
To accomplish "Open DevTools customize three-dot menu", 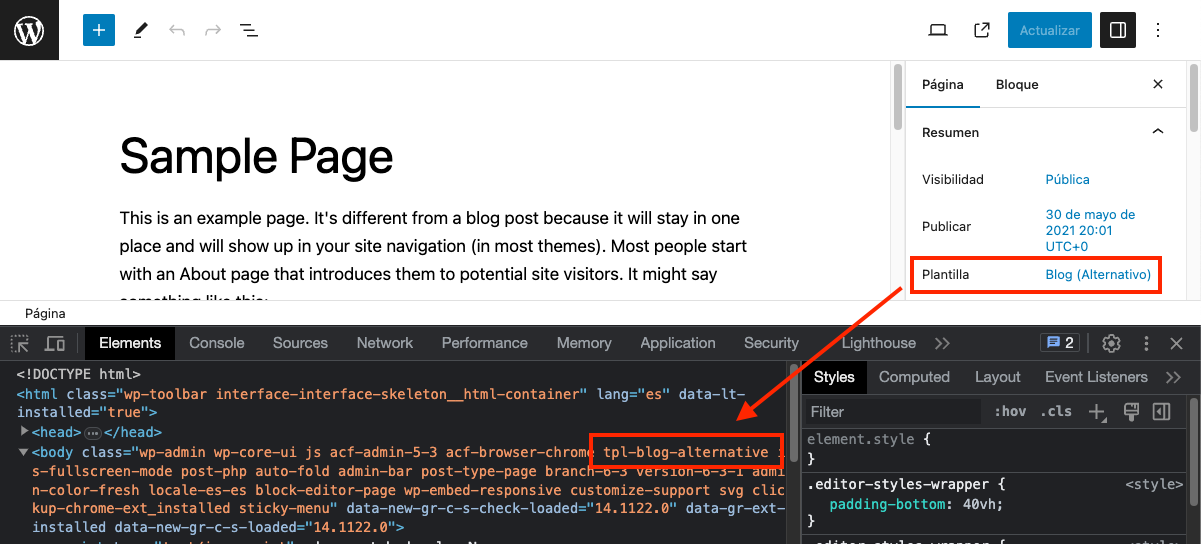I will 1146,343.
